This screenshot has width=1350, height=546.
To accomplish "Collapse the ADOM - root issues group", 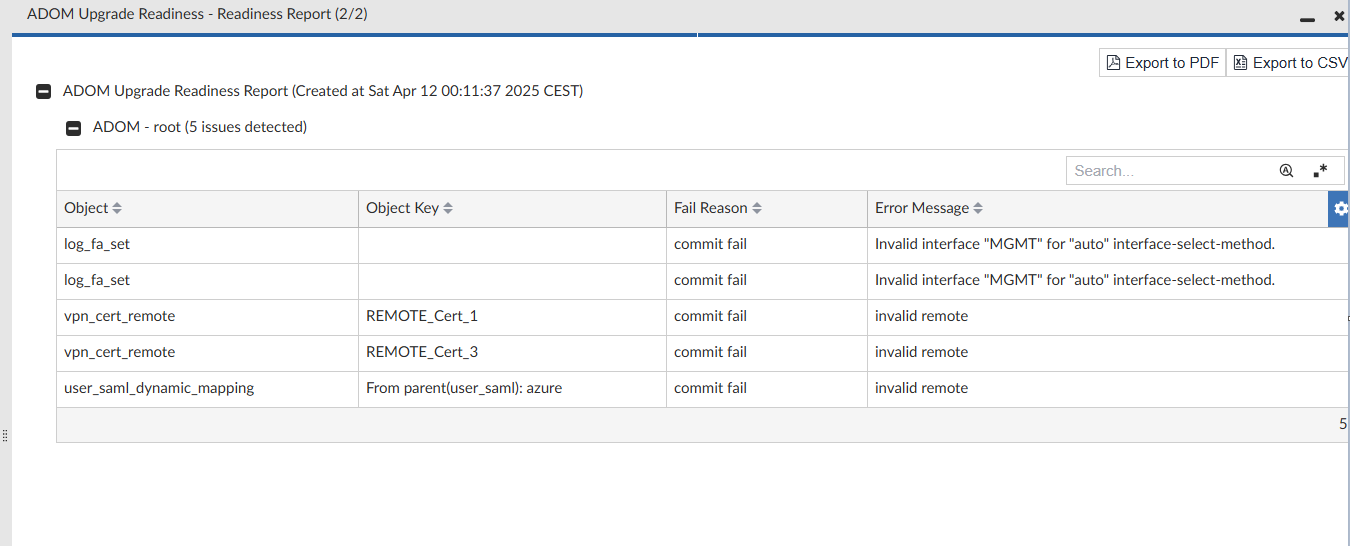I will (x=73, y=128).
